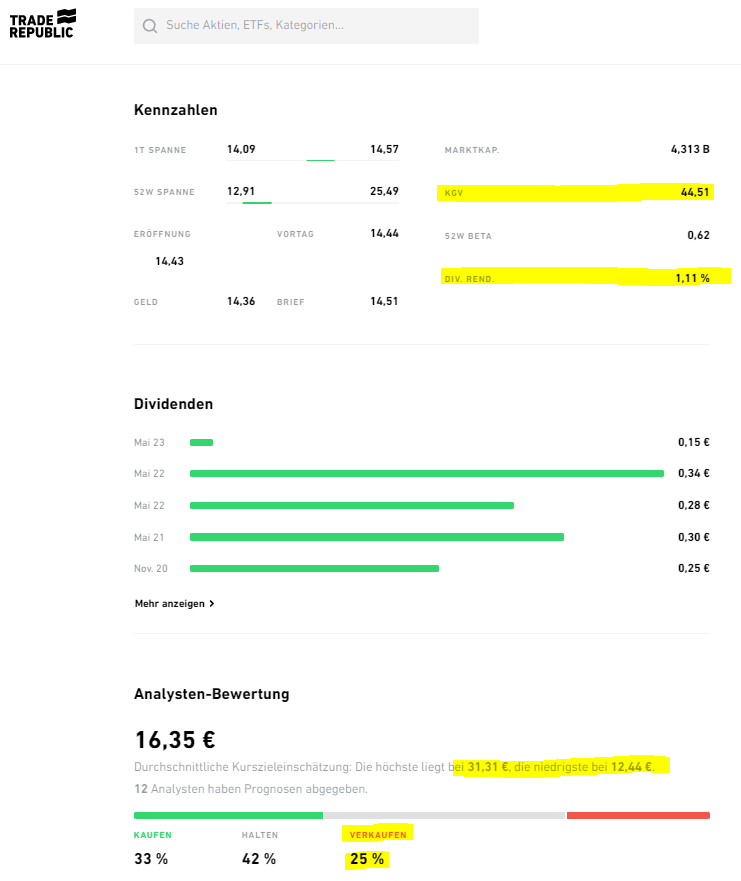The image size is (741, 881).
Task: Click the grey Halten rating bar segment
Action: (444, 815)
